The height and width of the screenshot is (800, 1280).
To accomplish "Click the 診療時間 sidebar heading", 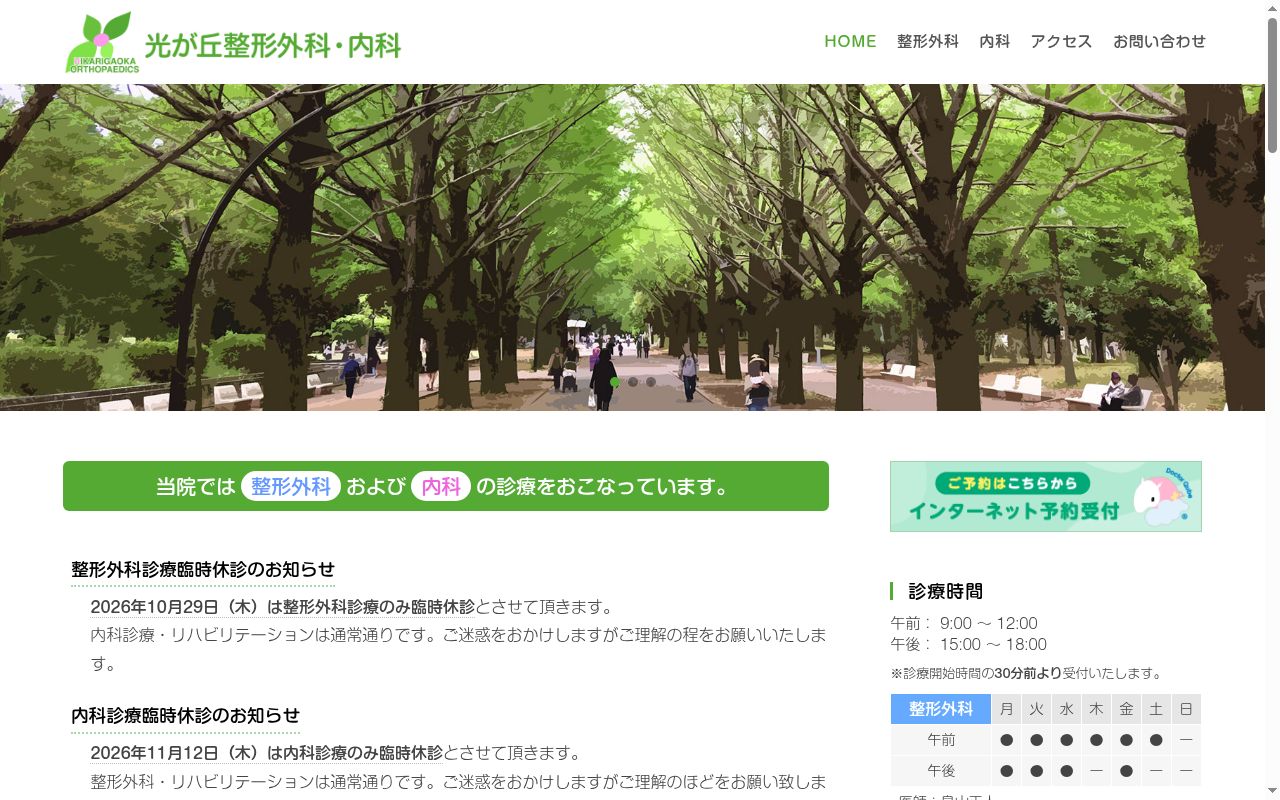I will [x=945, y=591].
